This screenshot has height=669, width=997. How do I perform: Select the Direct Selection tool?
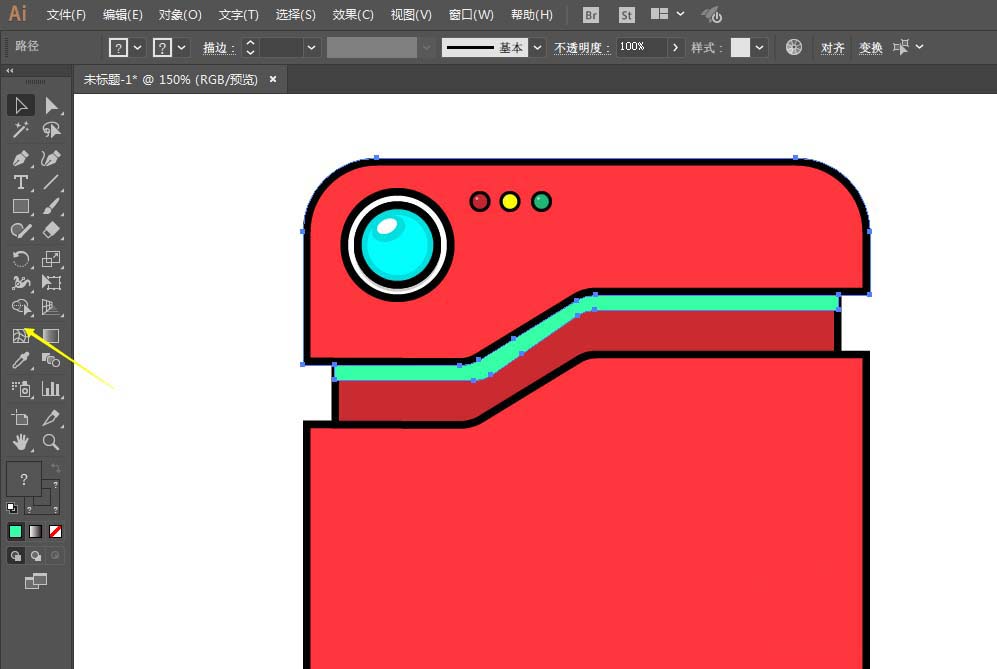tap(51, 105)
